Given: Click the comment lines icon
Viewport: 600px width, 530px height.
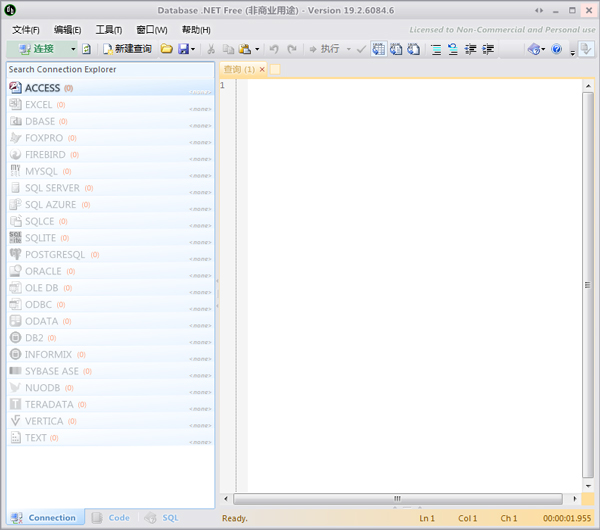Looking at the screenshot, I should [436, 49].
